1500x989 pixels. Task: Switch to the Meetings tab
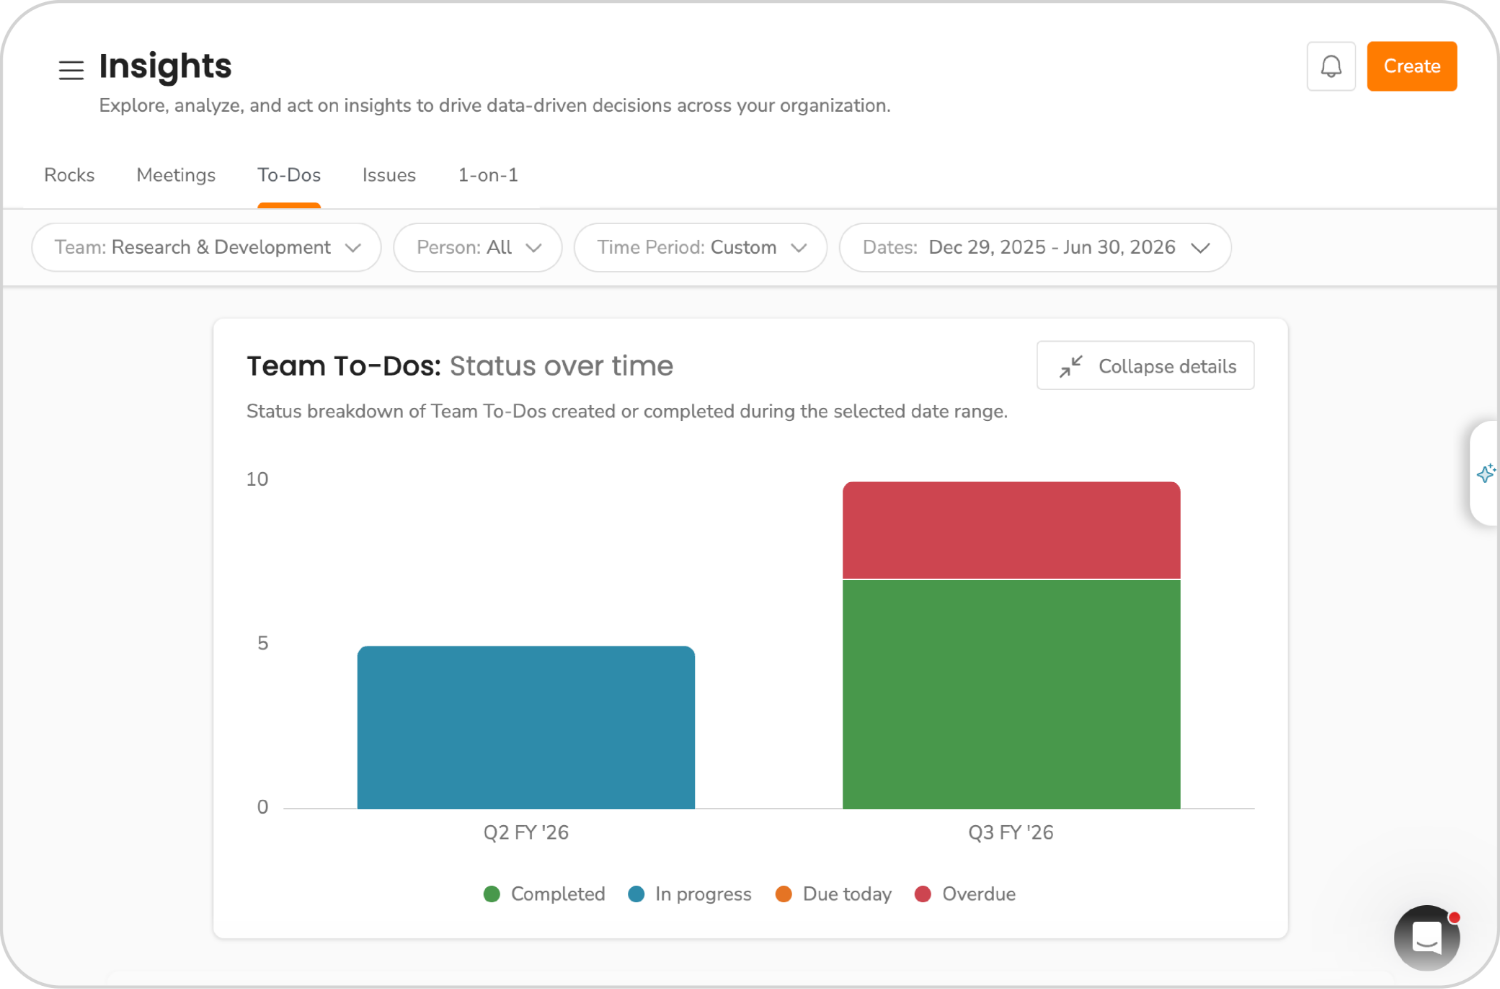[x=176, y=175]
